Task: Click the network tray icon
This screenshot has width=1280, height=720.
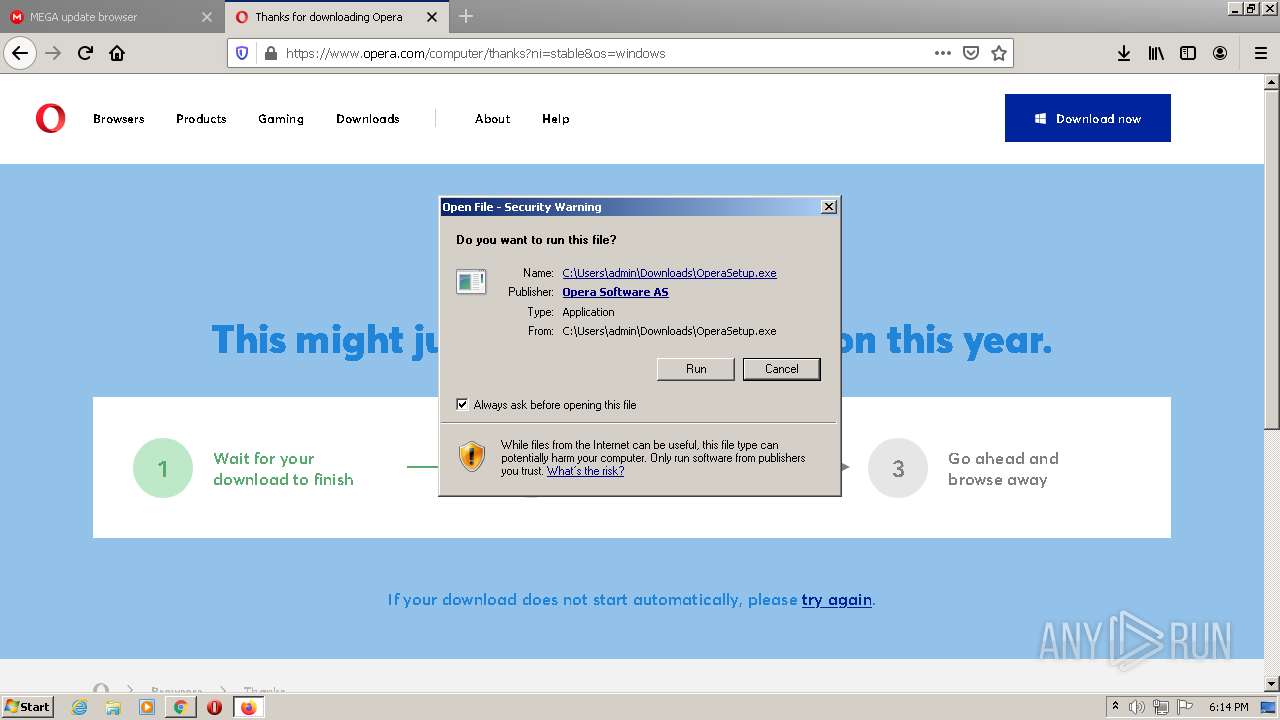Action: pos(1161,707)
